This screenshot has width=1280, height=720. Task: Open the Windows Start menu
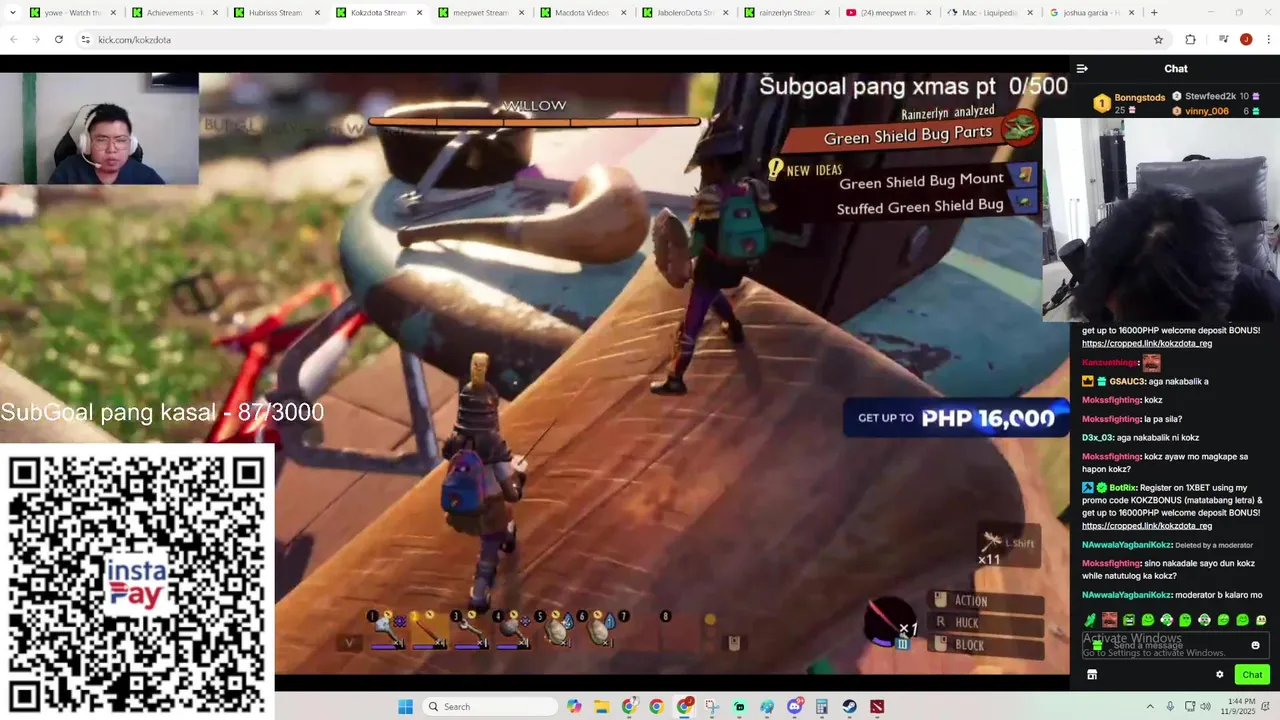pos(405,707)
